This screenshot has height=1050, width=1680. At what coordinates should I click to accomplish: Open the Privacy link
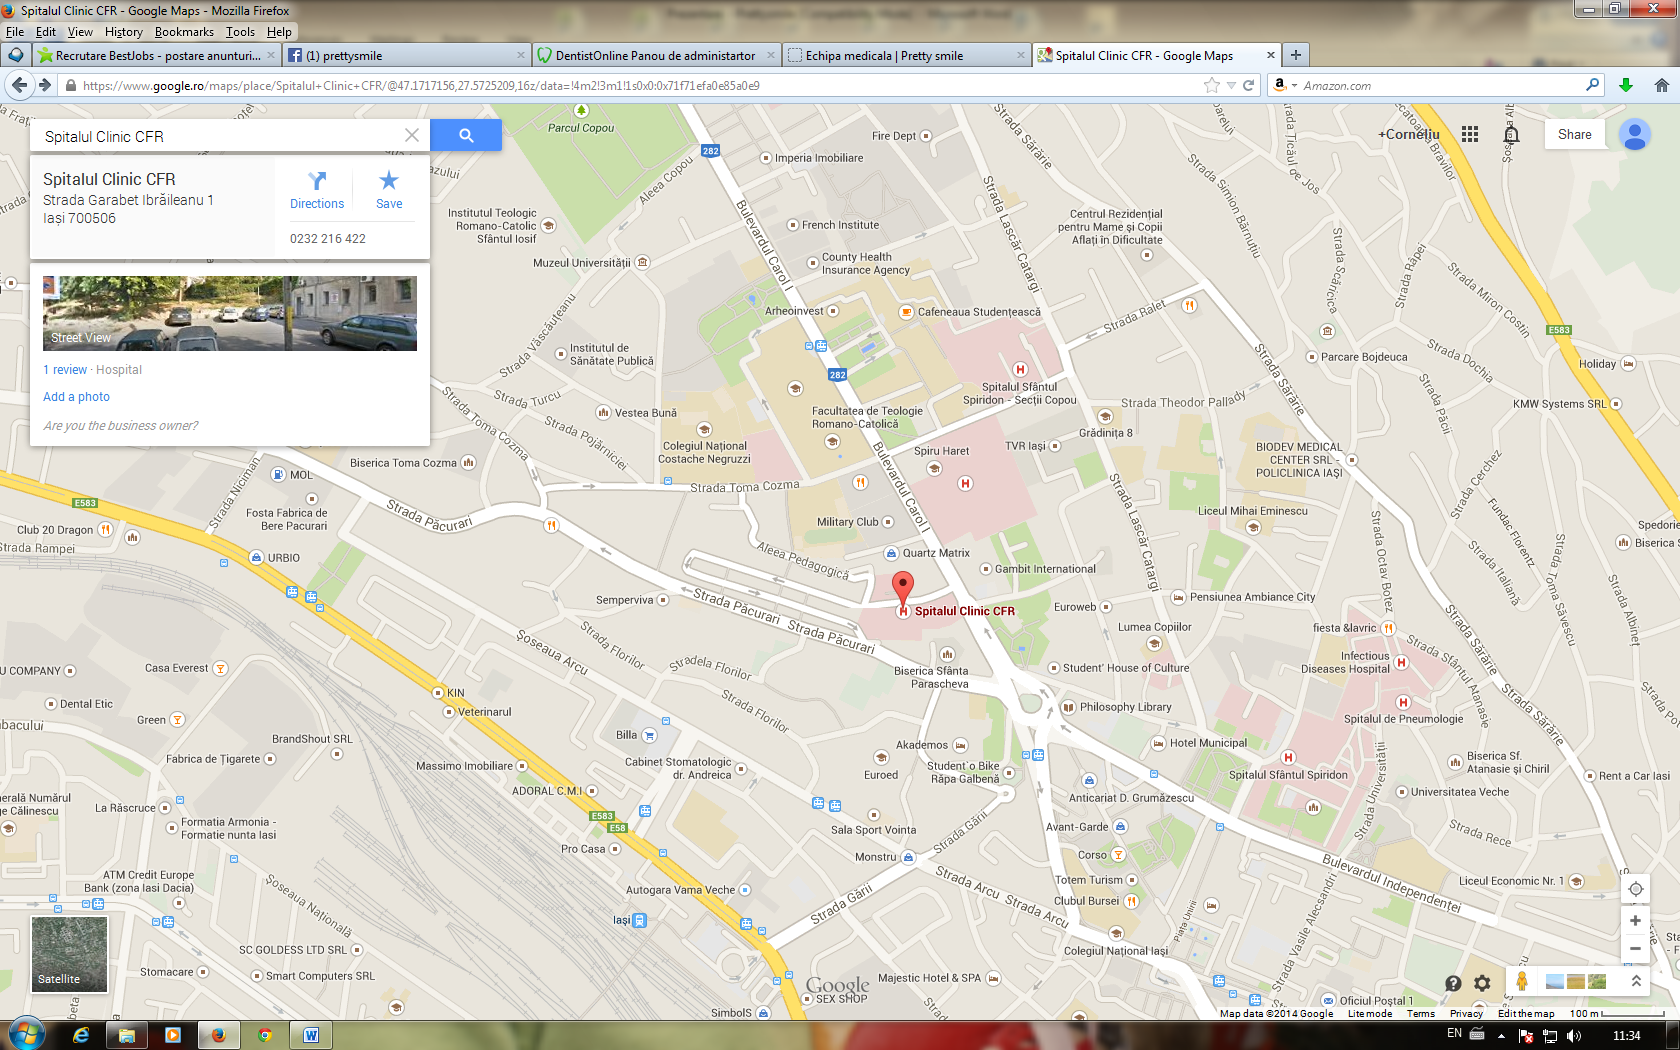(x=1466, y=1014)
